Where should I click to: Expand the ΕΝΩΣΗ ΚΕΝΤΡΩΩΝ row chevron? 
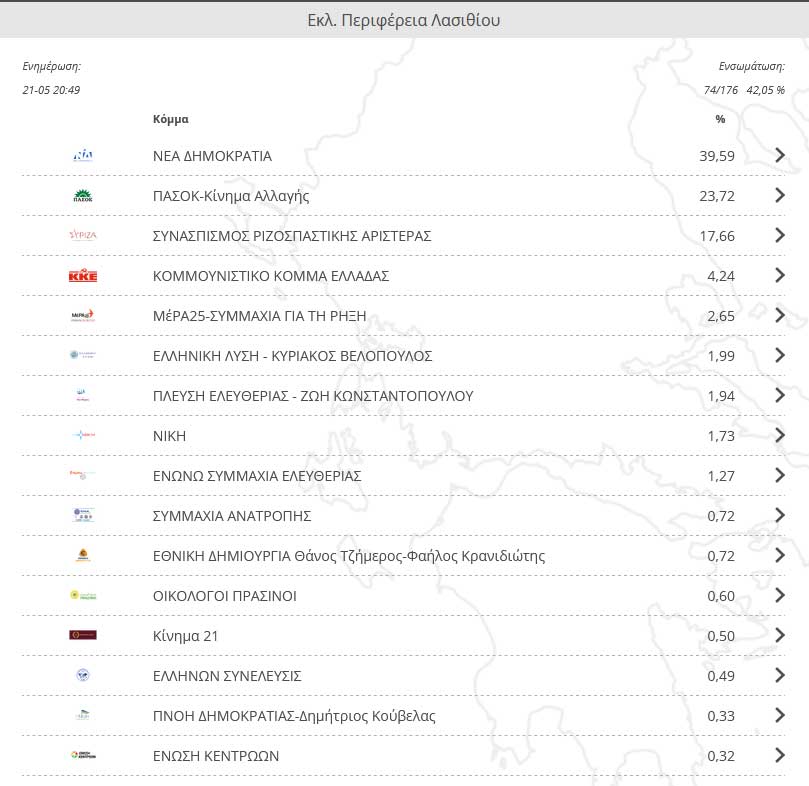(780, 755)
